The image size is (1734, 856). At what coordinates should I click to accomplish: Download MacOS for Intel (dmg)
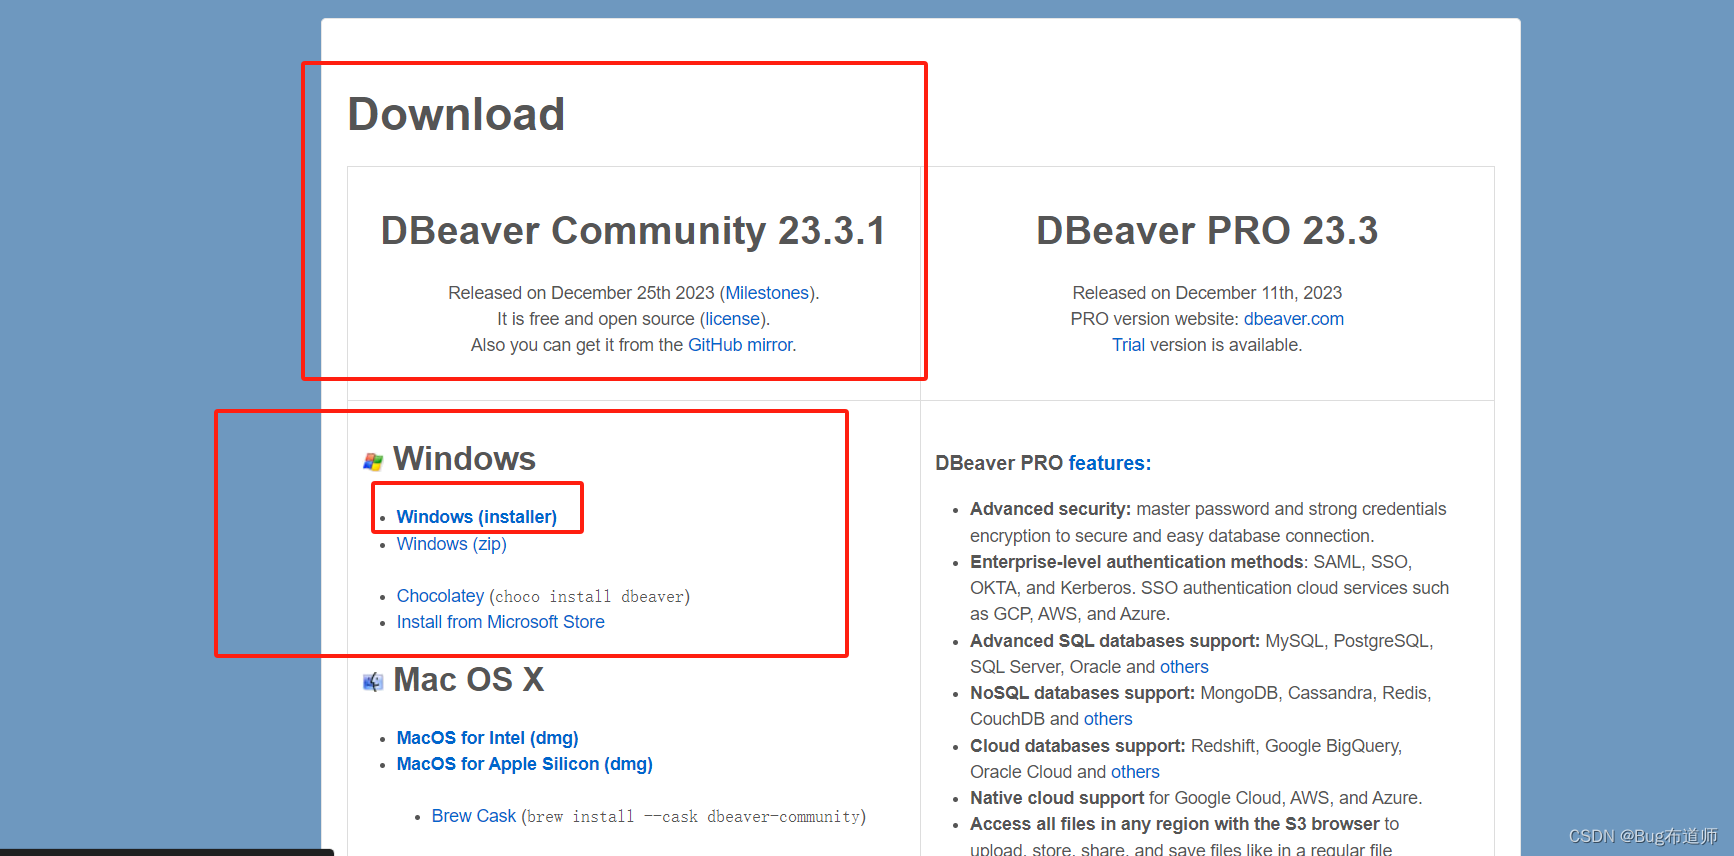487,738
